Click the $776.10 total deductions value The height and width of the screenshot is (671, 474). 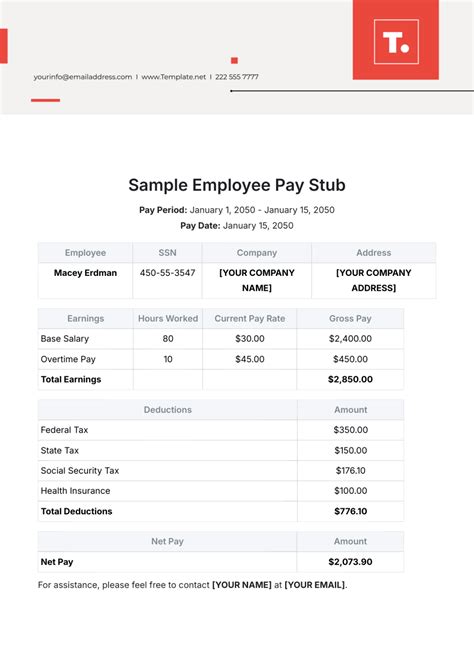[350, 511]
